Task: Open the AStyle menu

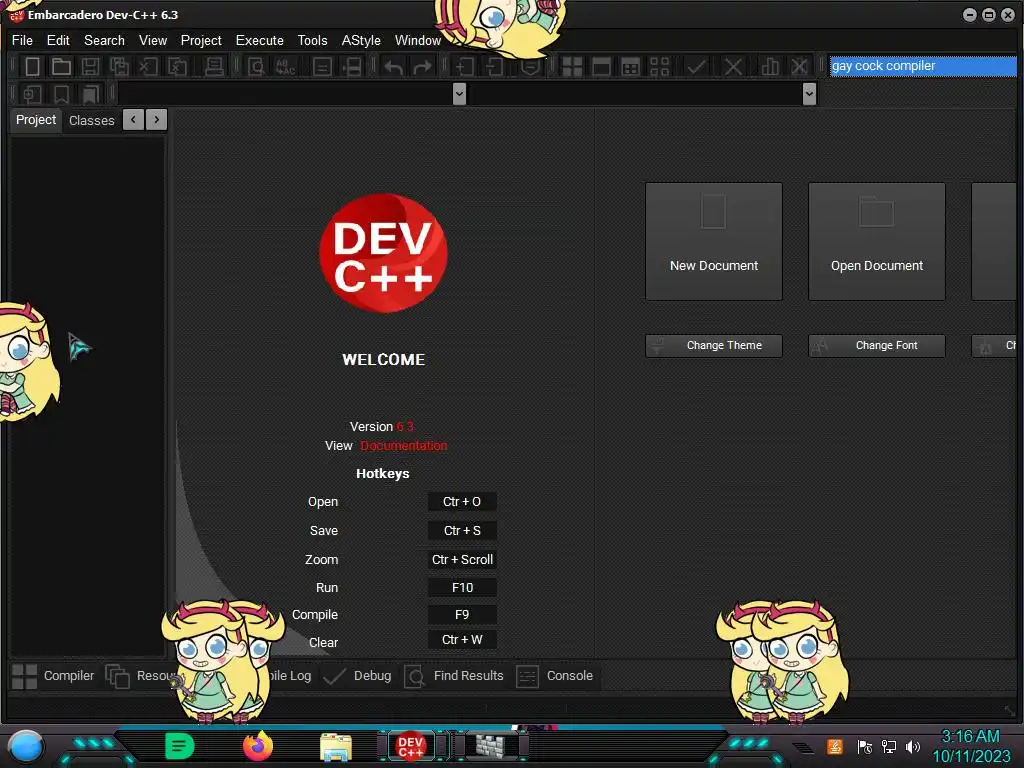Action: [x=361, y=40]
